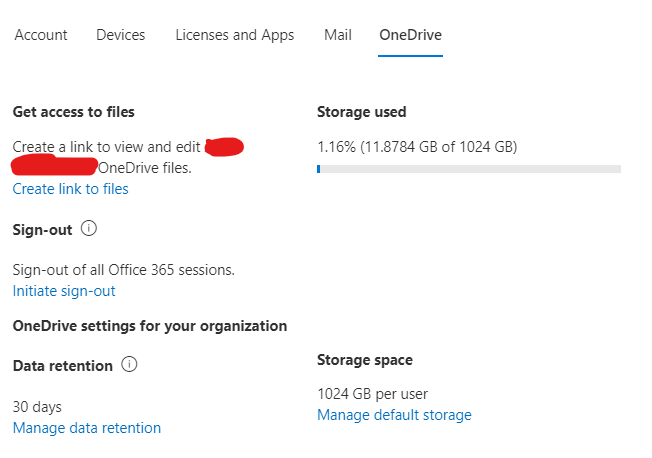Viewport: 652px width, 458px height.
Task: Click Create link to files
Action: pyautogui.click(x=71, y=189)
